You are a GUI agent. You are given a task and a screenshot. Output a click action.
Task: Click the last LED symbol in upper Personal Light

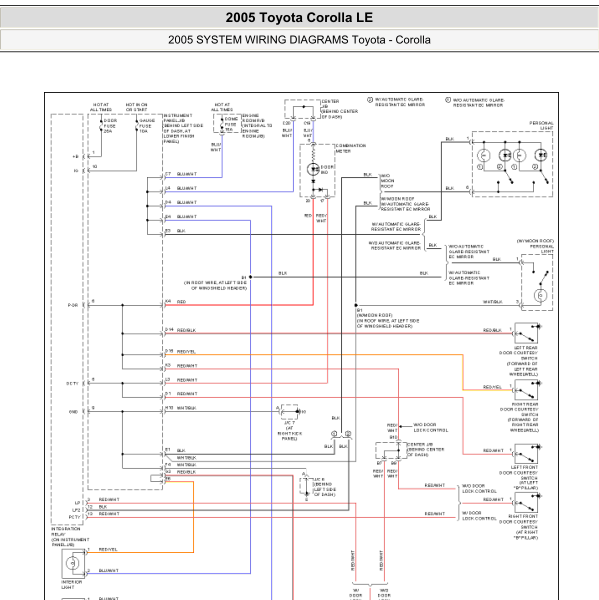[x=541, y=156]
